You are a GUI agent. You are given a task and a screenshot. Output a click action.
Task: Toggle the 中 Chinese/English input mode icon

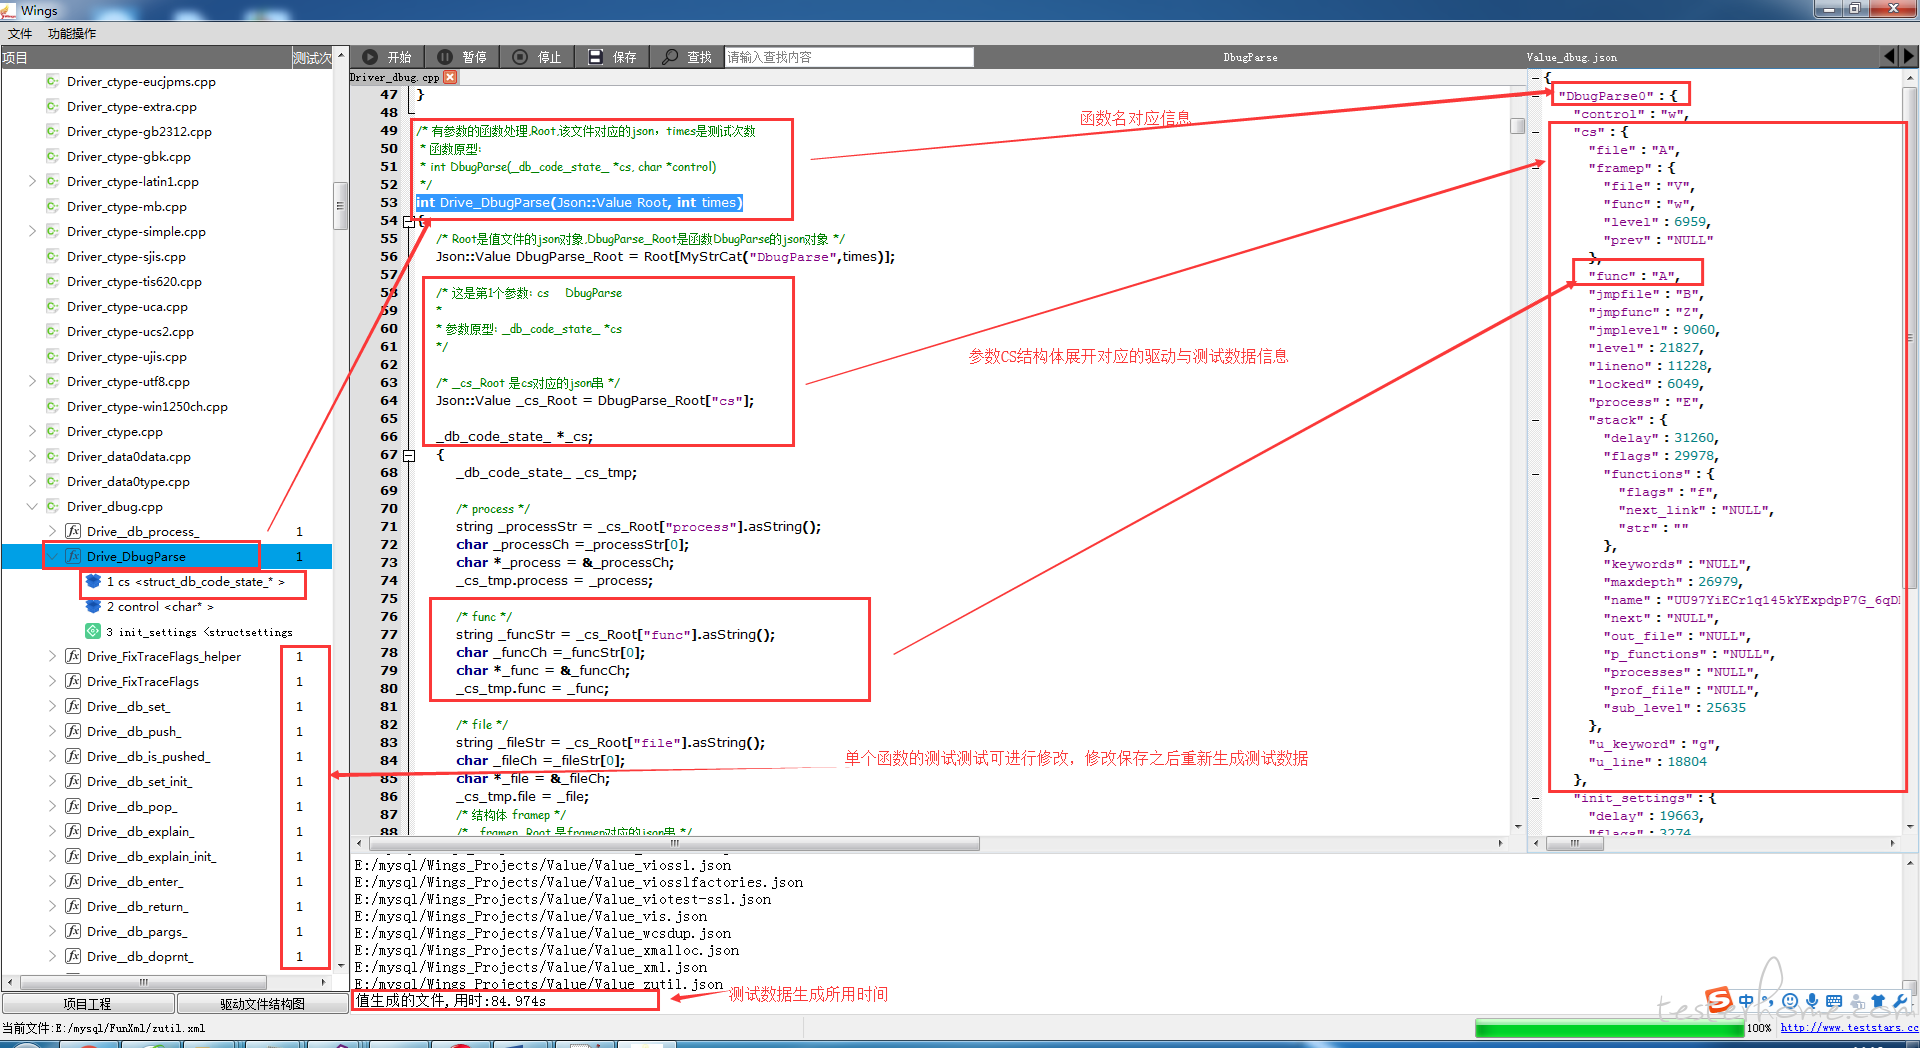(1746, 1001)
